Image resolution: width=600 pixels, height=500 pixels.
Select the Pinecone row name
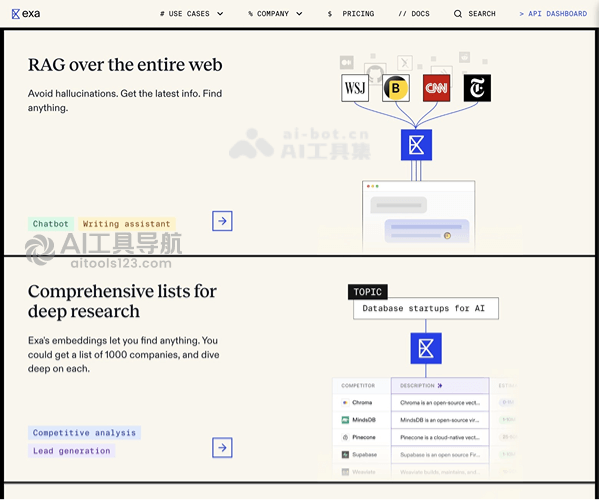pos(364,437)
